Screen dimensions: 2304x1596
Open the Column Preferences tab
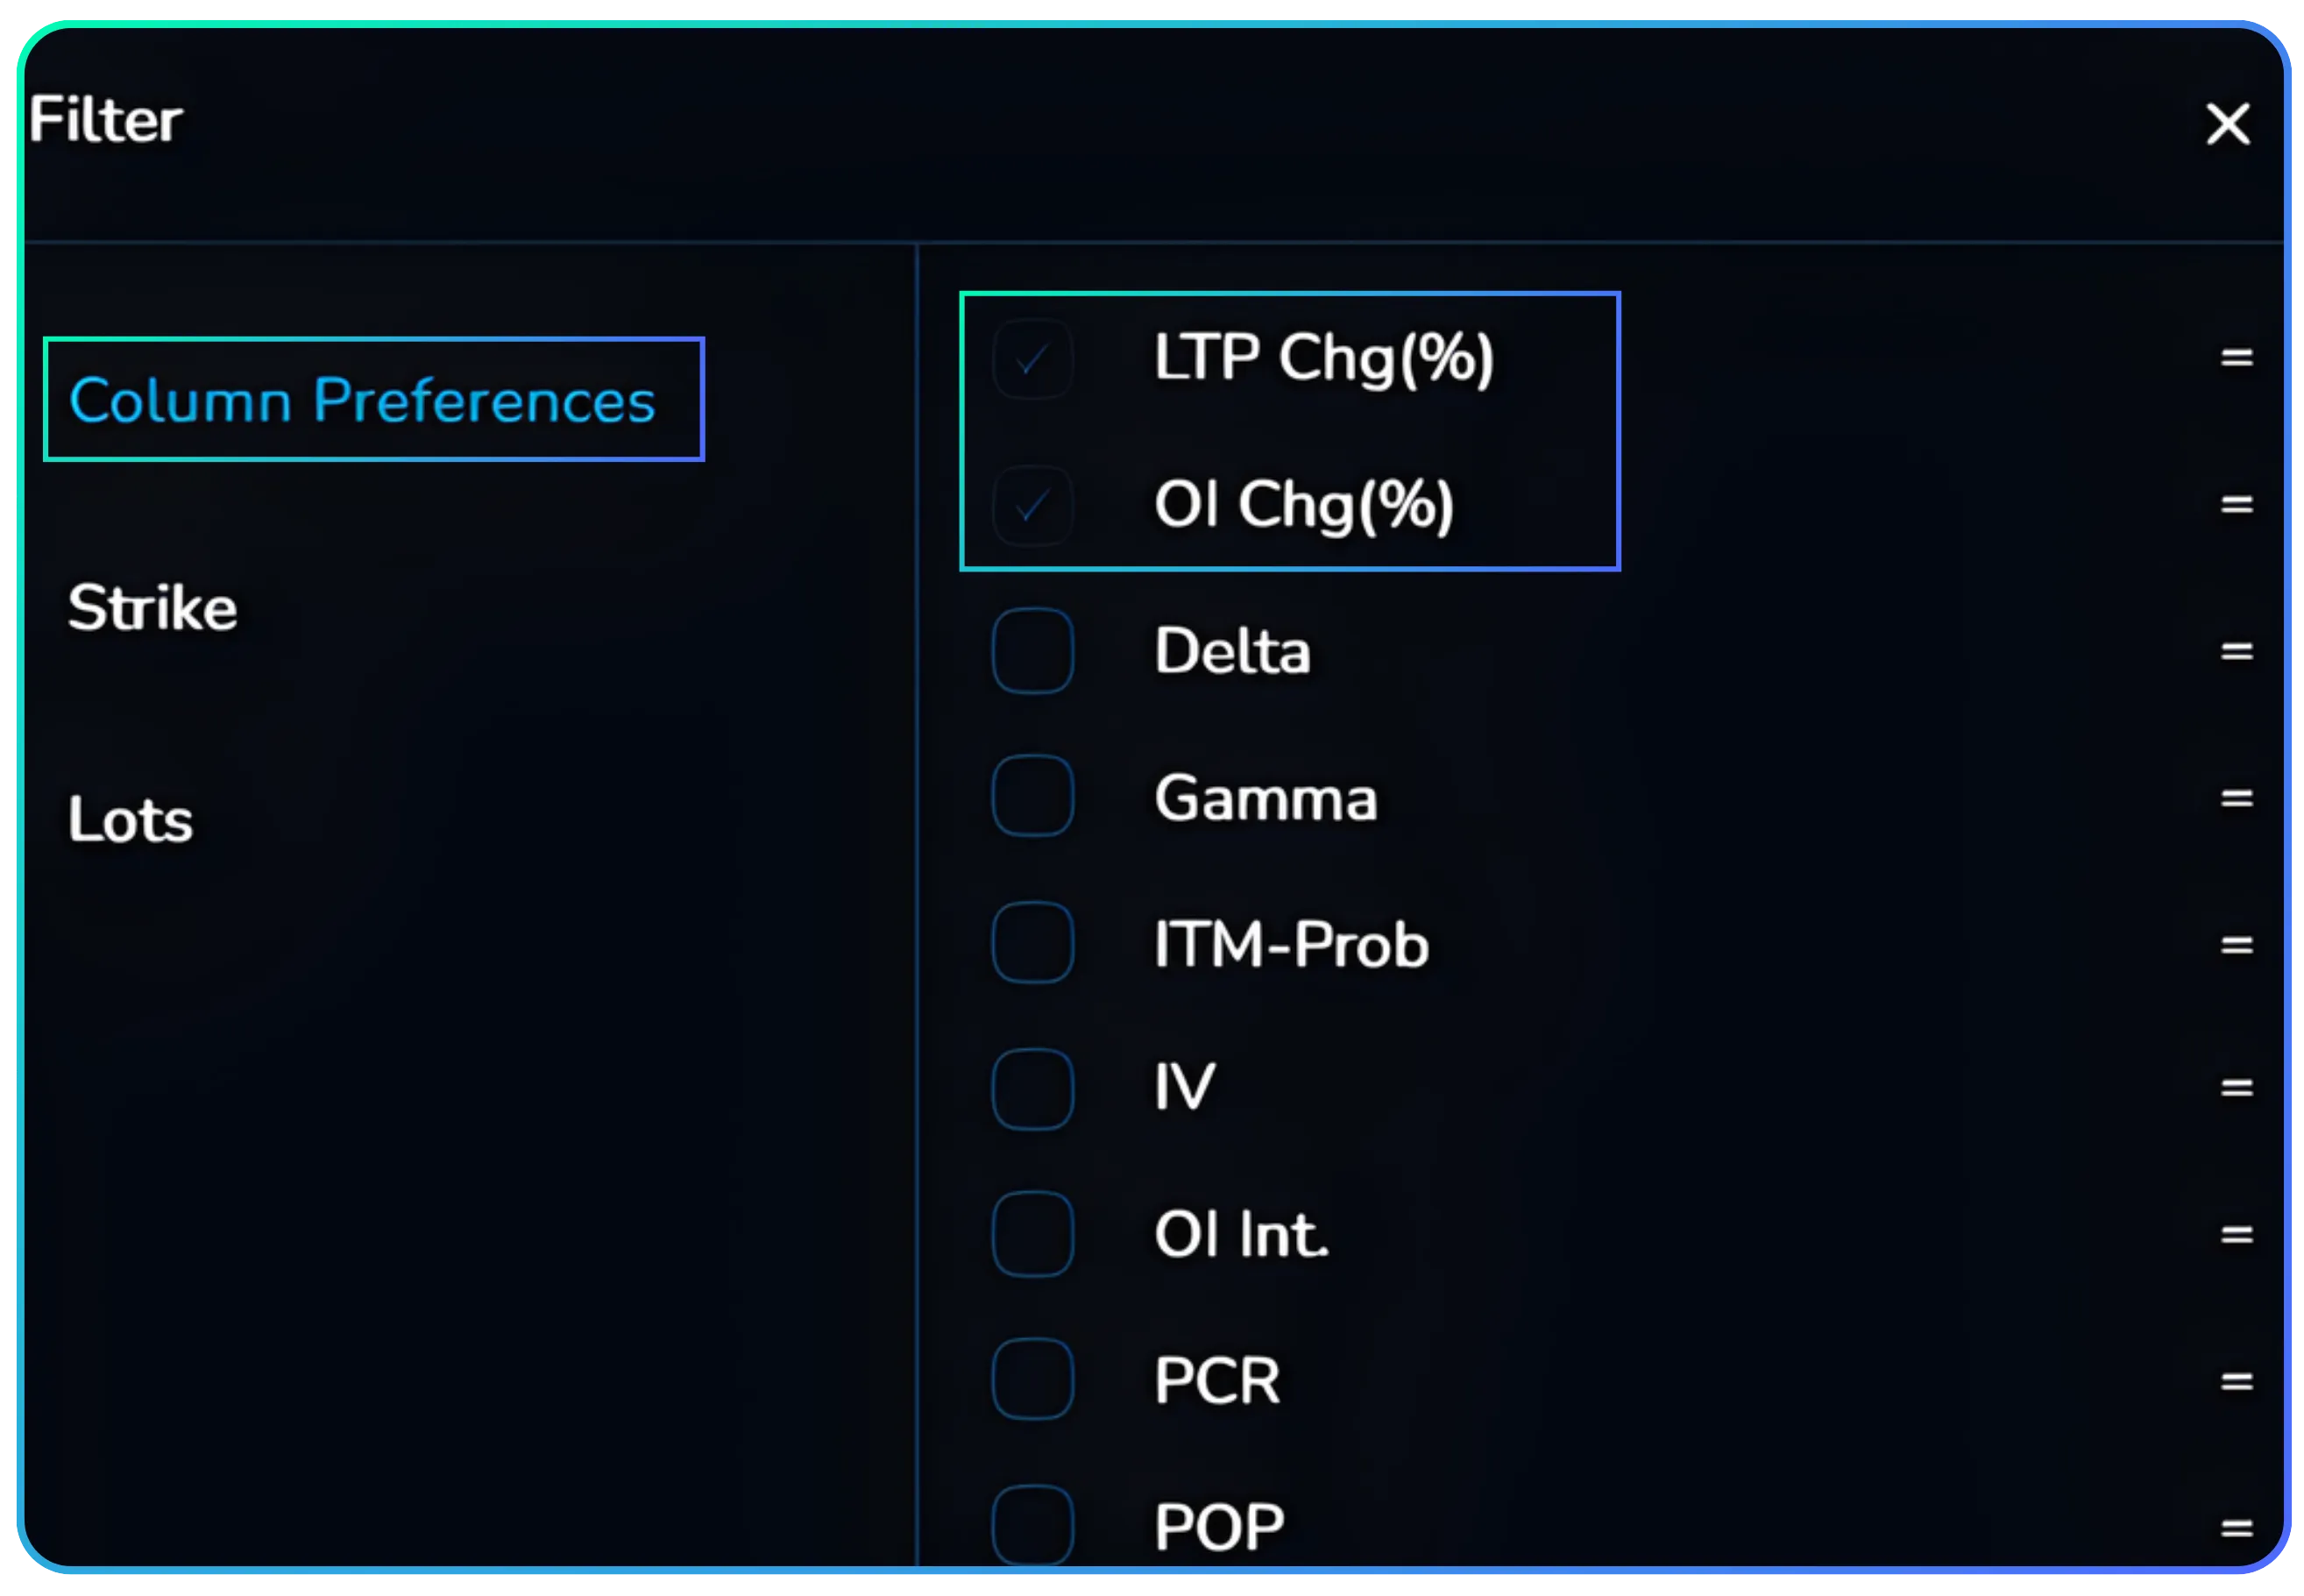(362, 400)
